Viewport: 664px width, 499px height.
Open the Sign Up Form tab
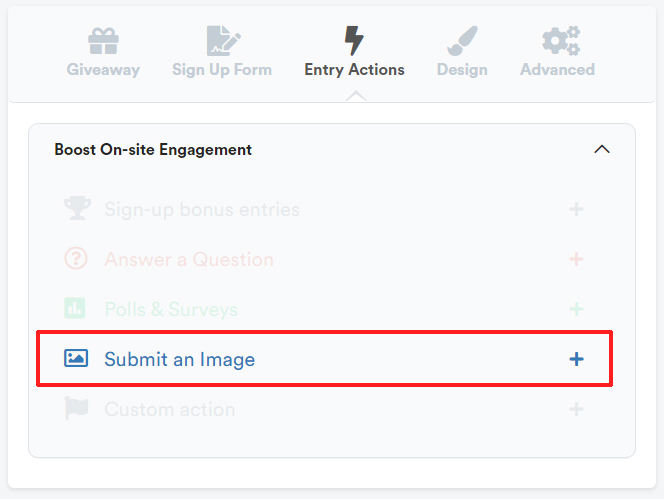click(x=222, y=52)
